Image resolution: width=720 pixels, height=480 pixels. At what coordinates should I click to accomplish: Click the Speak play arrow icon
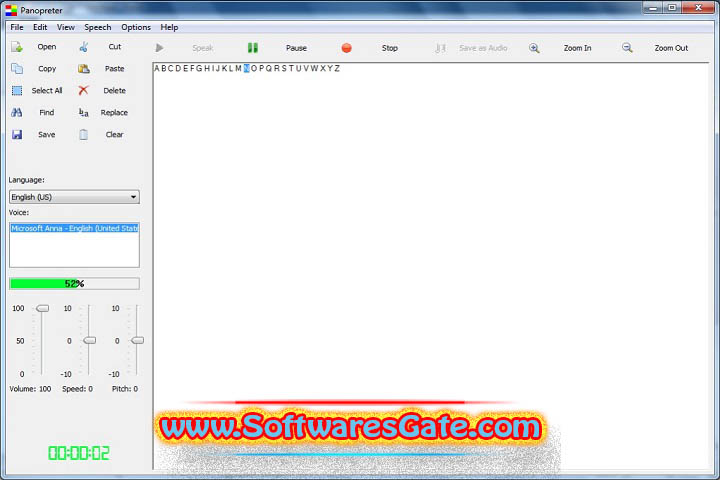(159, 48)
